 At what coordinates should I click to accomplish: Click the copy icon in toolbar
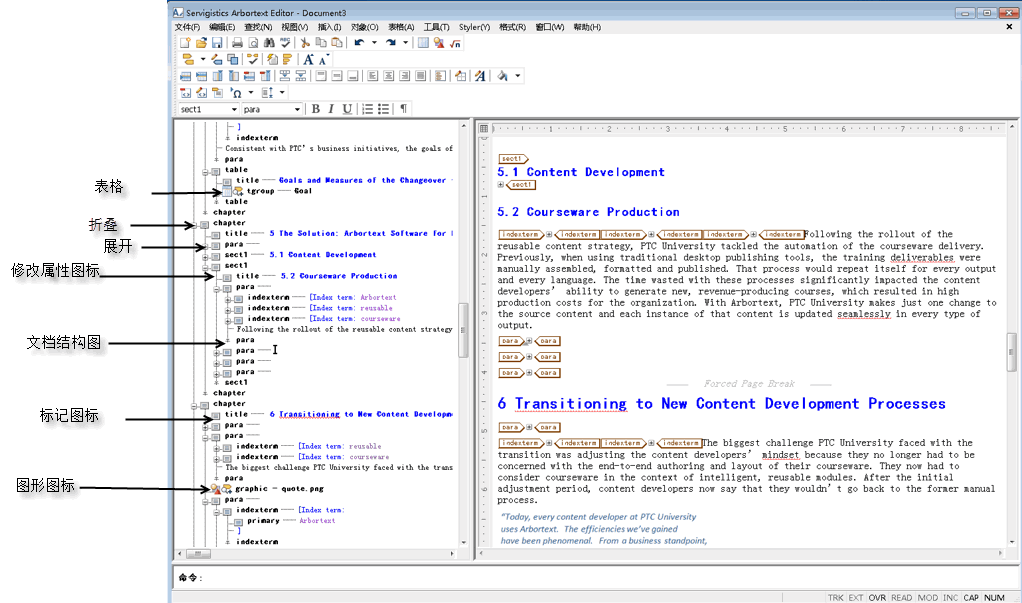tap(321, 43)
